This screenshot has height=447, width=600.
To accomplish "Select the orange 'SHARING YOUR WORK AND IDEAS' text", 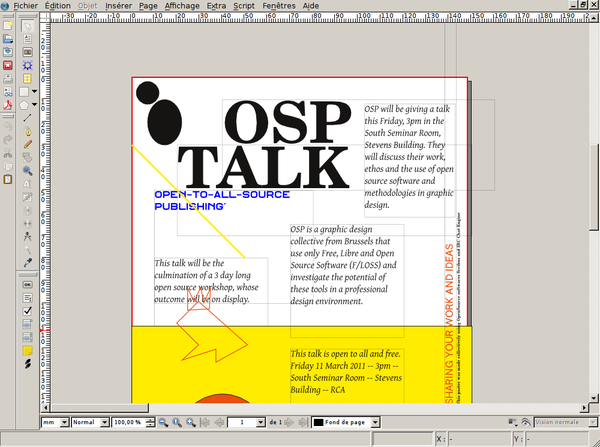I will click(449, 323).
